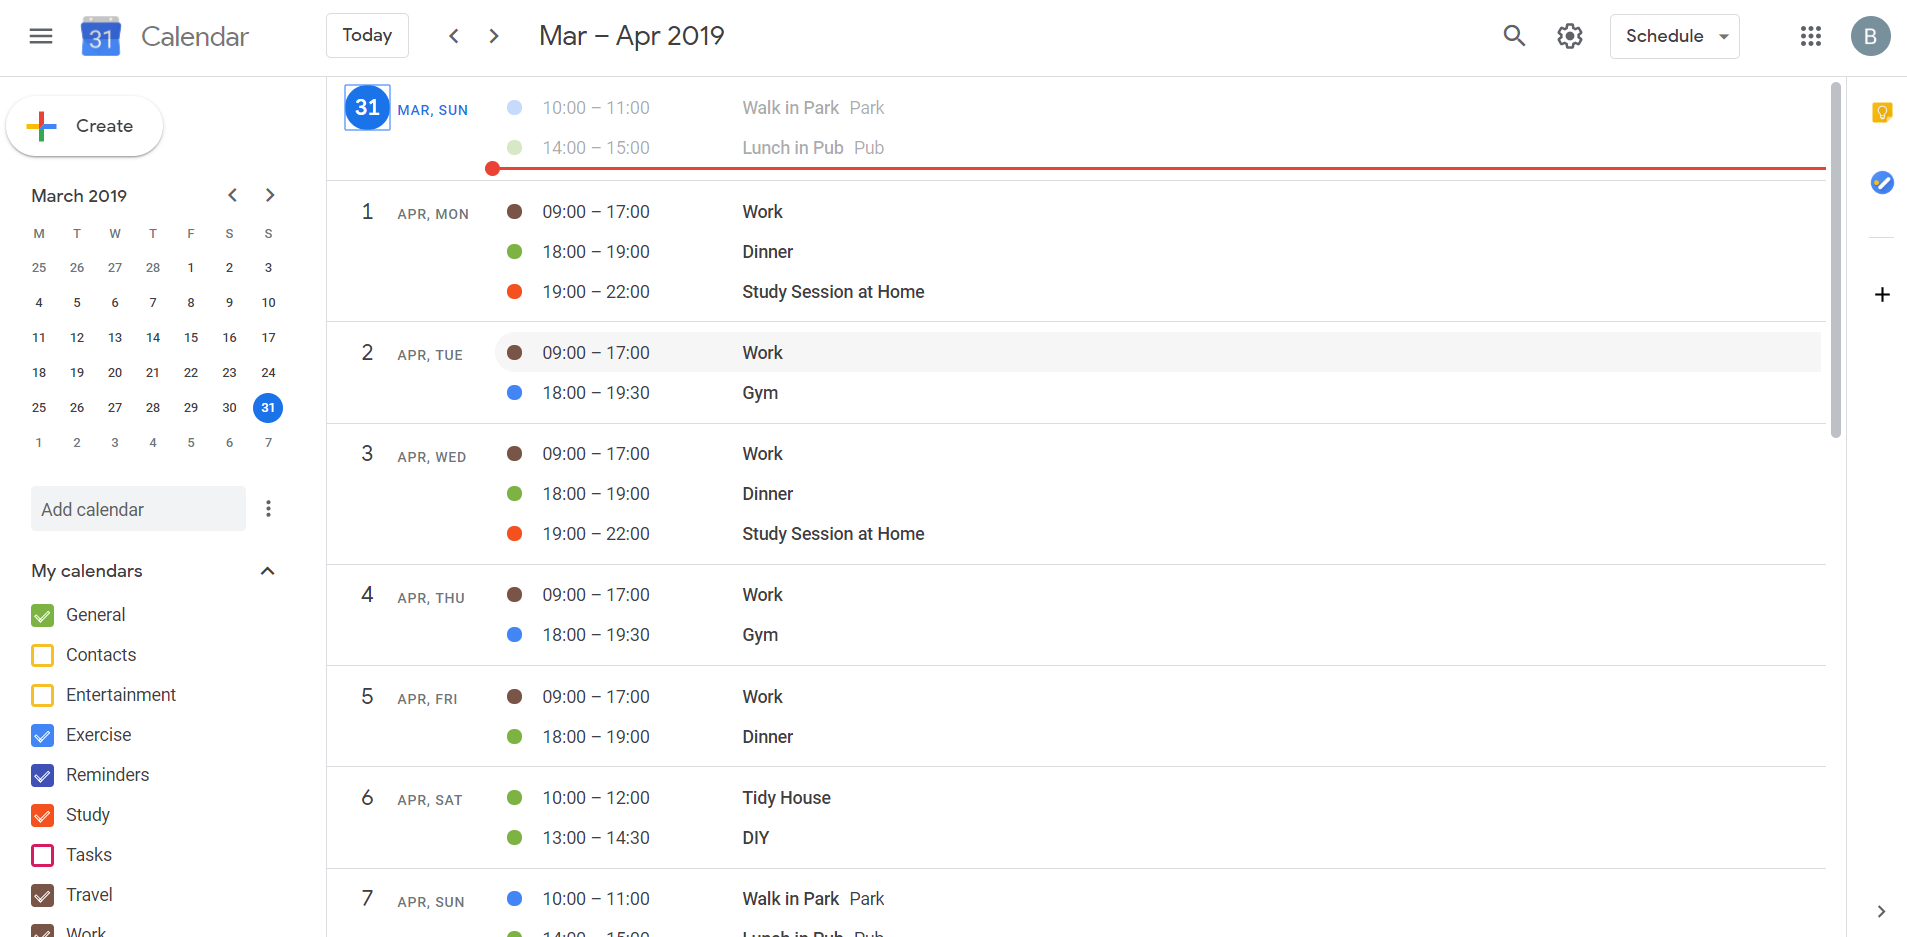Image resolution: width=1907 pixels, height=937 pixels.
Task: Click the Apr 1 Work brown color dot
Action: (514, 212)
